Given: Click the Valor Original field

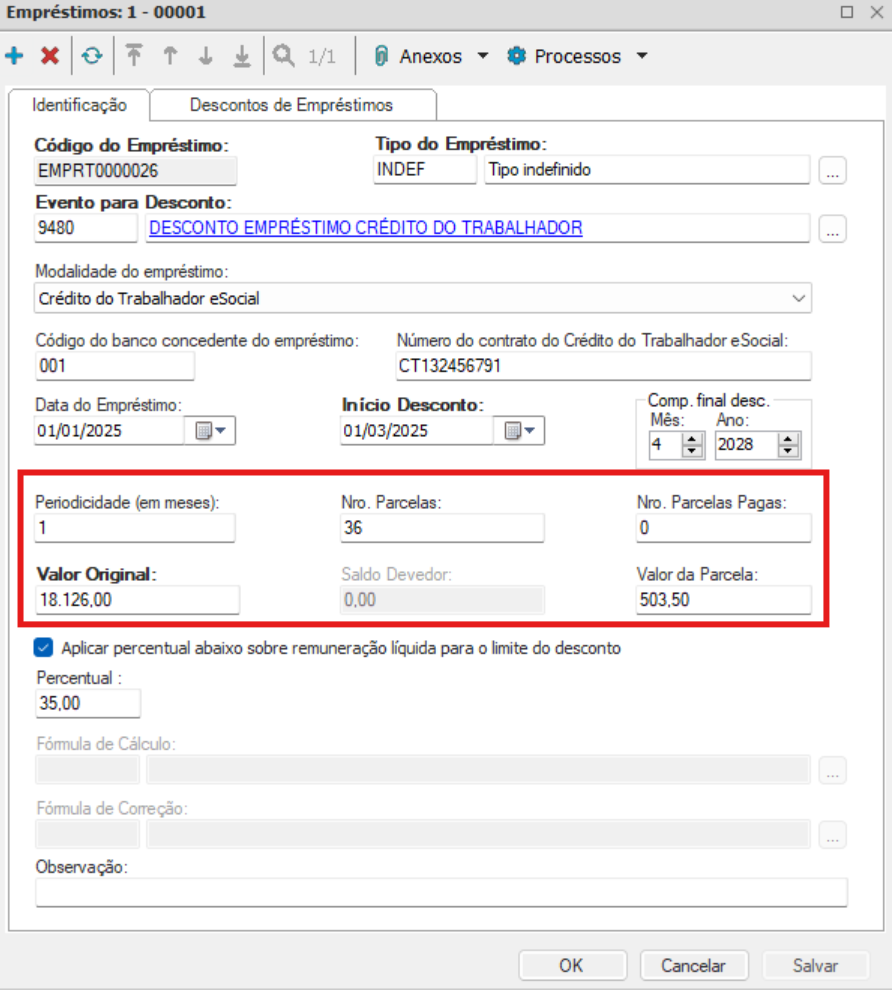Looking at the screenshot, I should pos(138,599).
